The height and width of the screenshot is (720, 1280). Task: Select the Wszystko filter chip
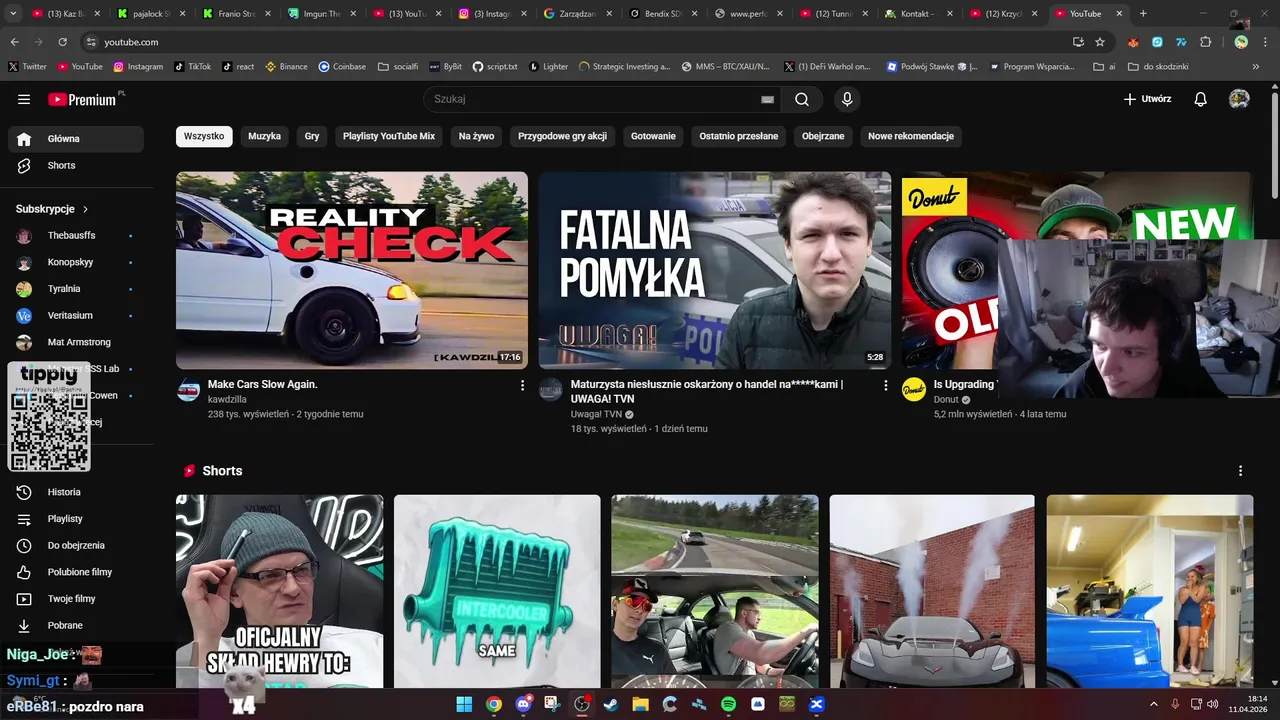point(204,136)
